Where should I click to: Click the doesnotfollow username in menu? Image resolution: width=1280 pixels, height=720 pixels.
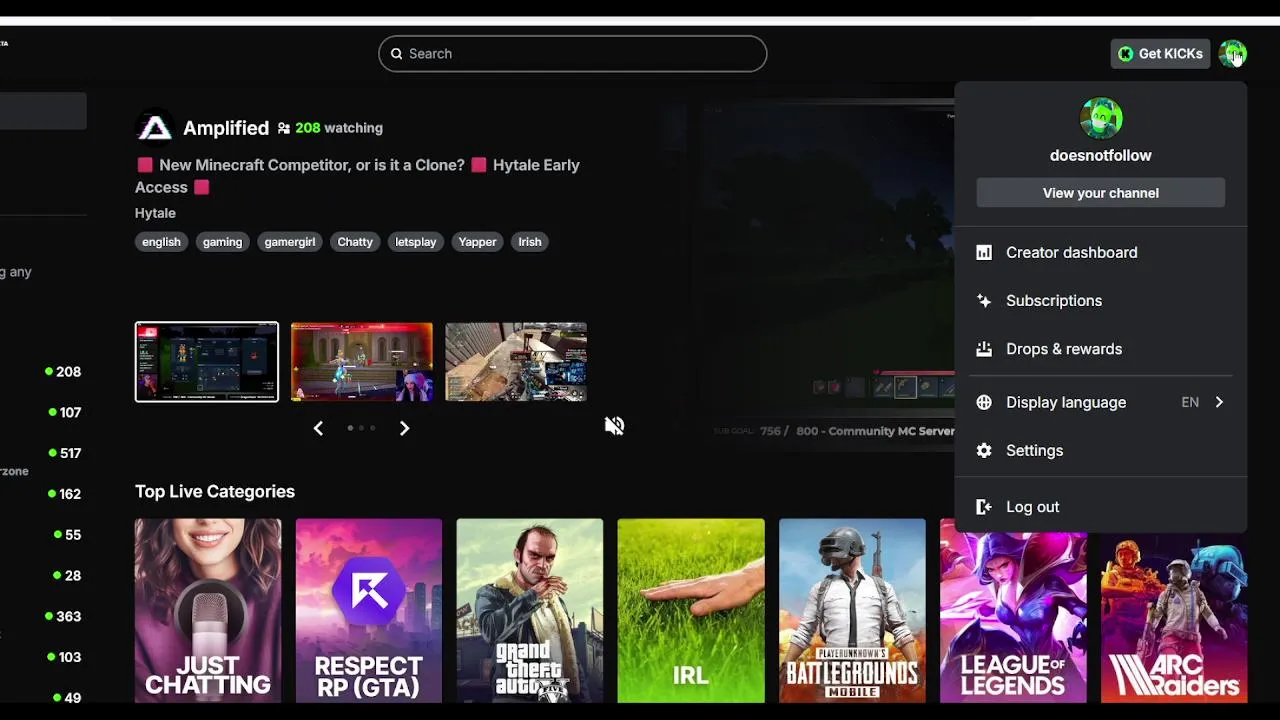[x=1100, y=156]
